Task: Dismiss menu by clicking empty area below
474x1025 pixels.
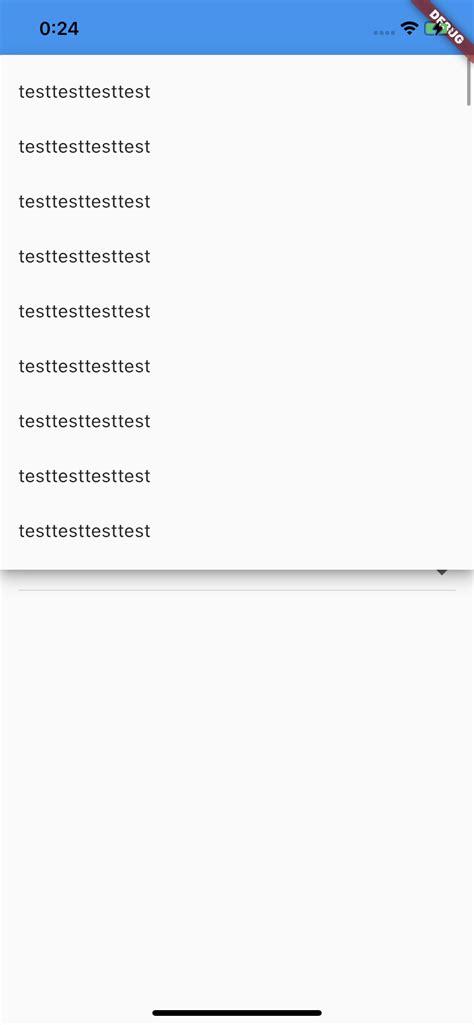Action: [x=237, y=784]
